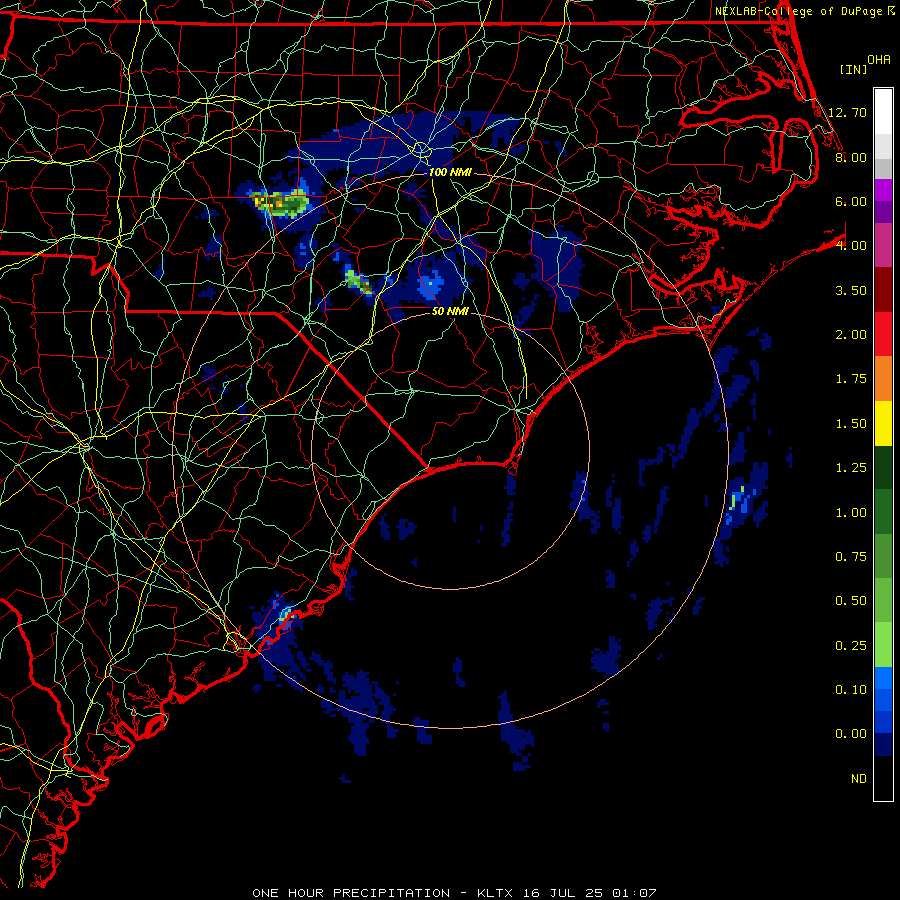900x900 pixels.
Task: Pick the orange swatch beside 1.75
Action: click(883, 379)
